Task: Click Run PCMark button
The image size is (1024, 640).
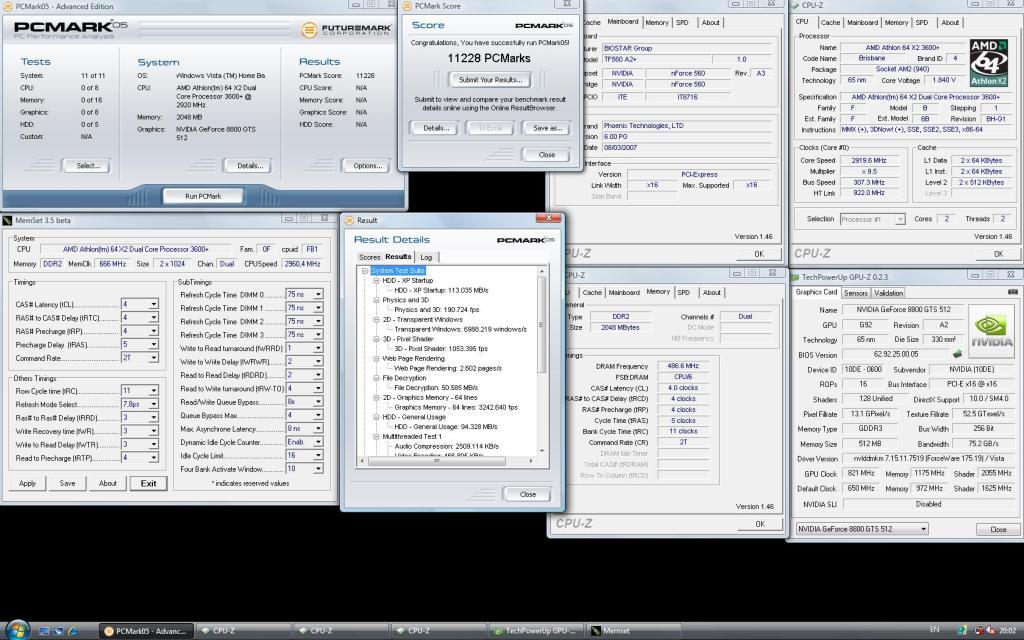Action: coord(203,196)
